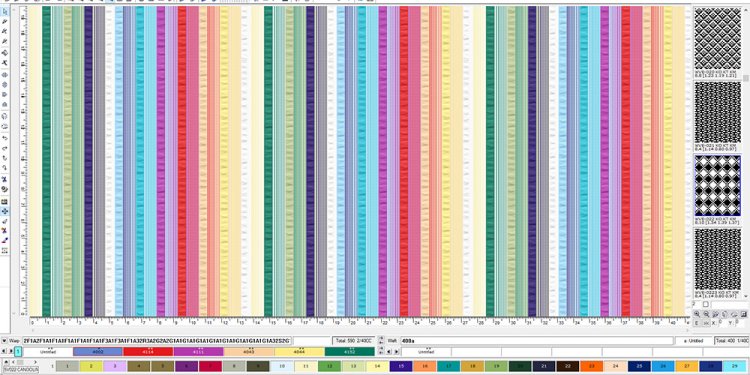
Task: Pick palette color 23 bright orange
Action: click(x=592, y=366)
